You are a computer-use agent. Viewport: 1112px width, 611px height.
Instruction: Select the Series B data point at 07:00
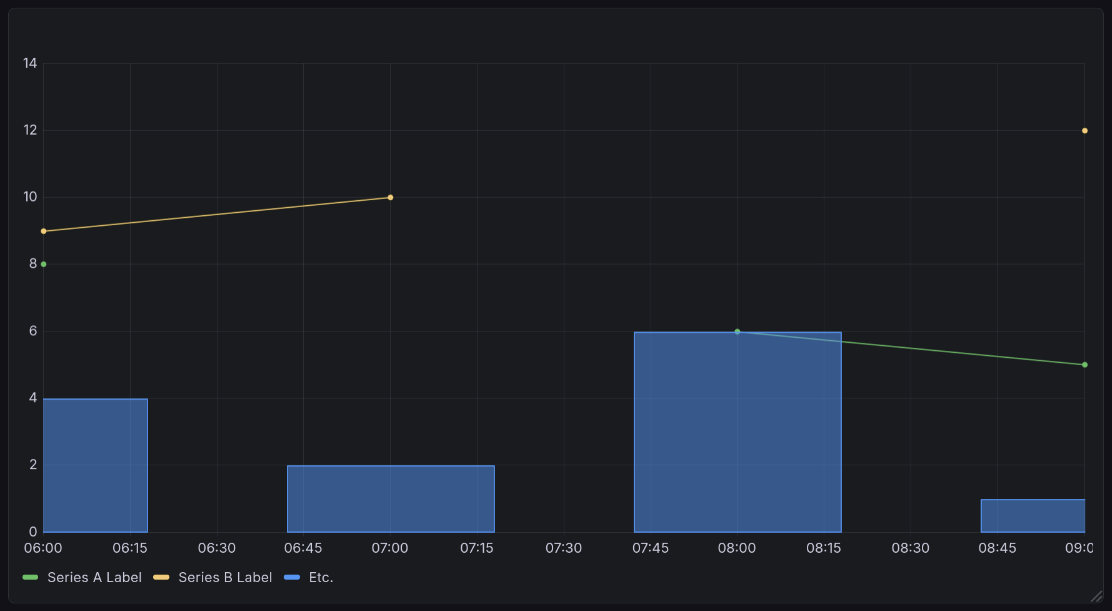390,196
